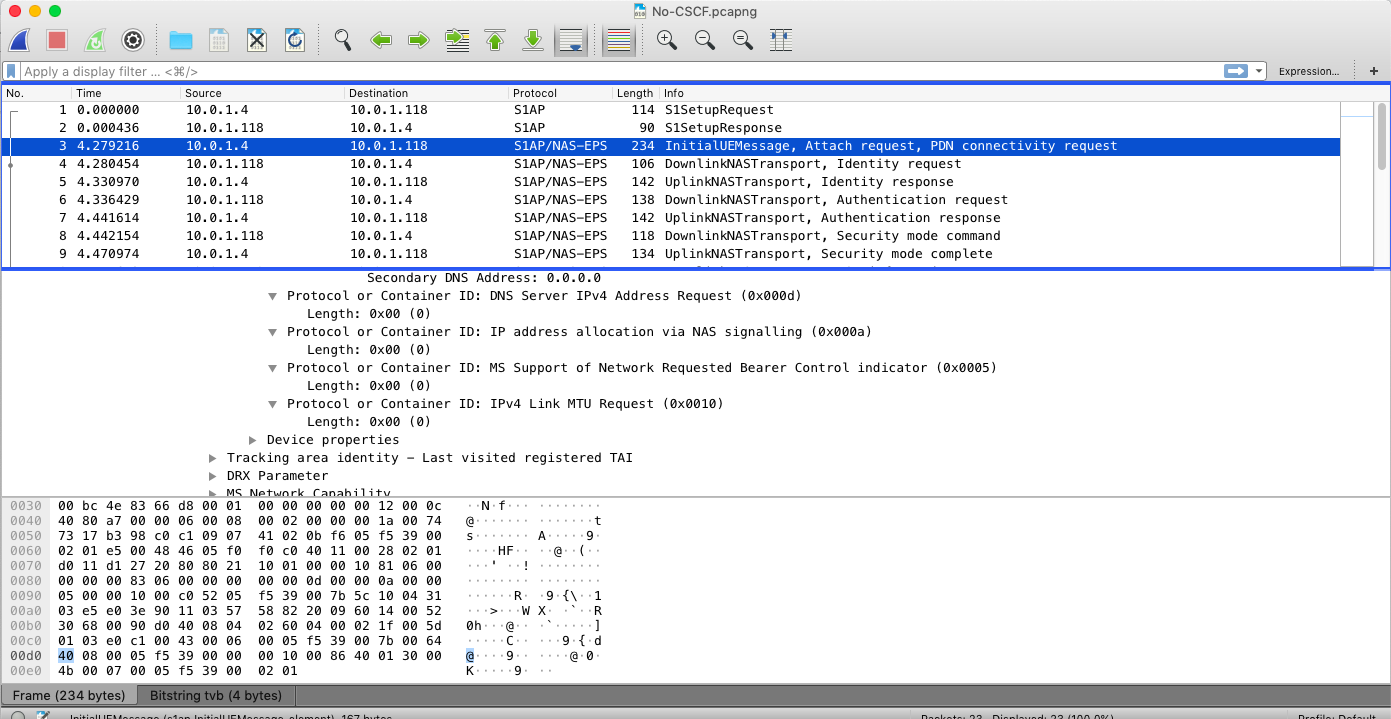Expand Tracking area identity - Last visited registered TAI

(x=212, y=457)
